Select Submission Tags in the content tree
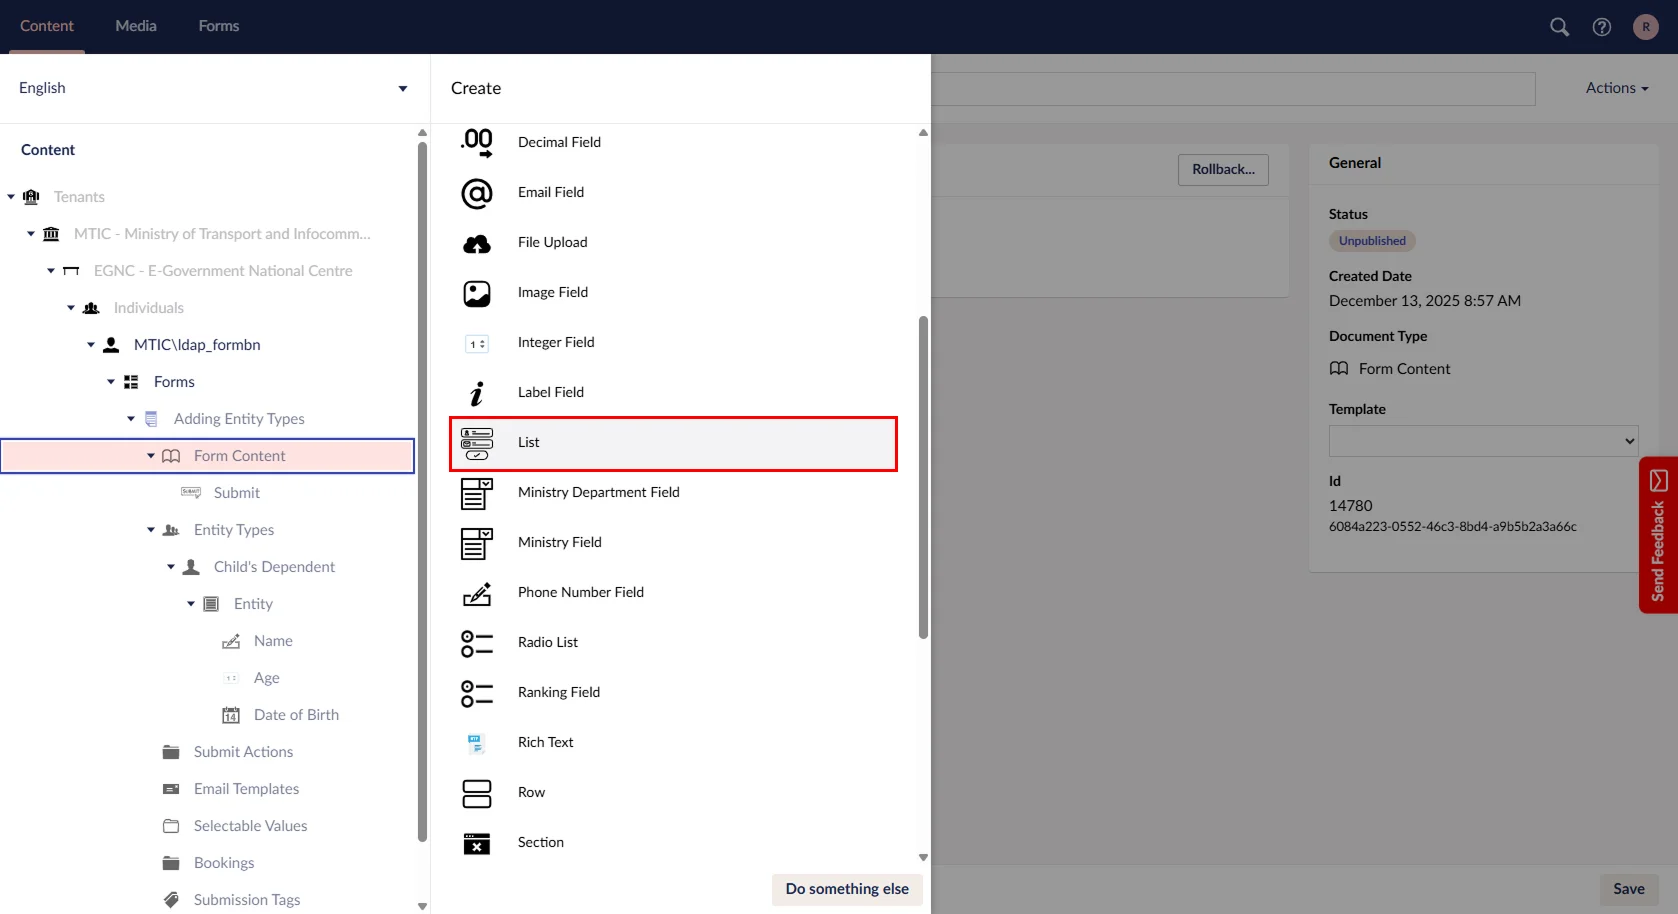The width and height of the screenshot is (1678, 914). click(247, 900)
